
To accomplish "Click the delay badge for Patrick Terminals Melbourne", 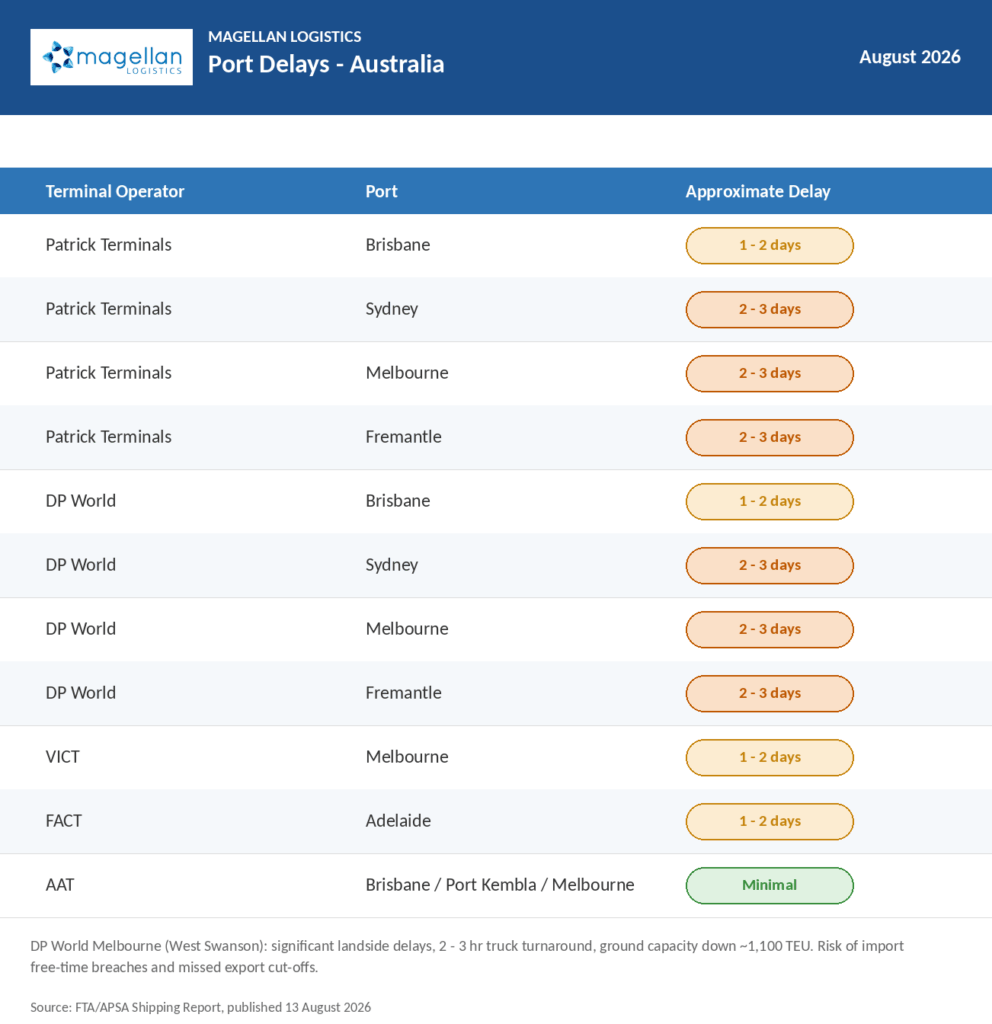I will pyautogui.click(x=769, y=374).
